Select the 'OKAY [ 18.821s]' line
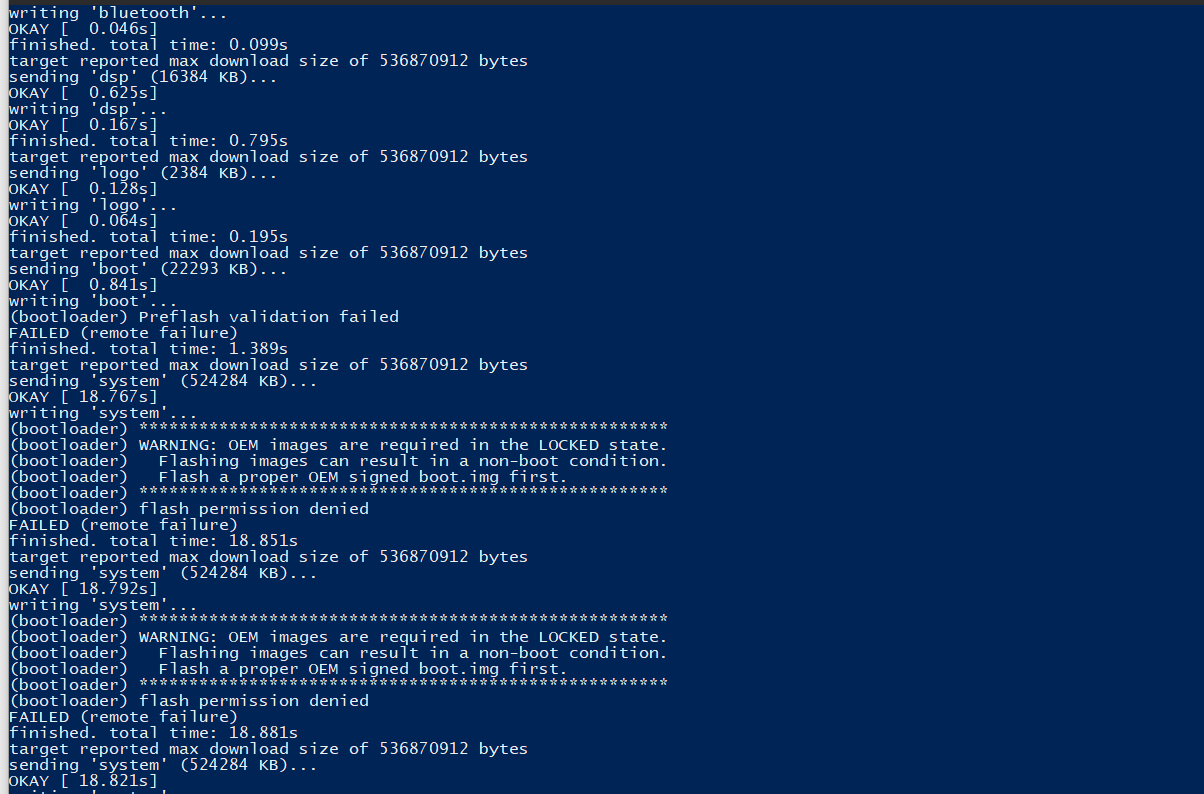The width and height of the screenshot is (1204, 794). pos(84,781)
